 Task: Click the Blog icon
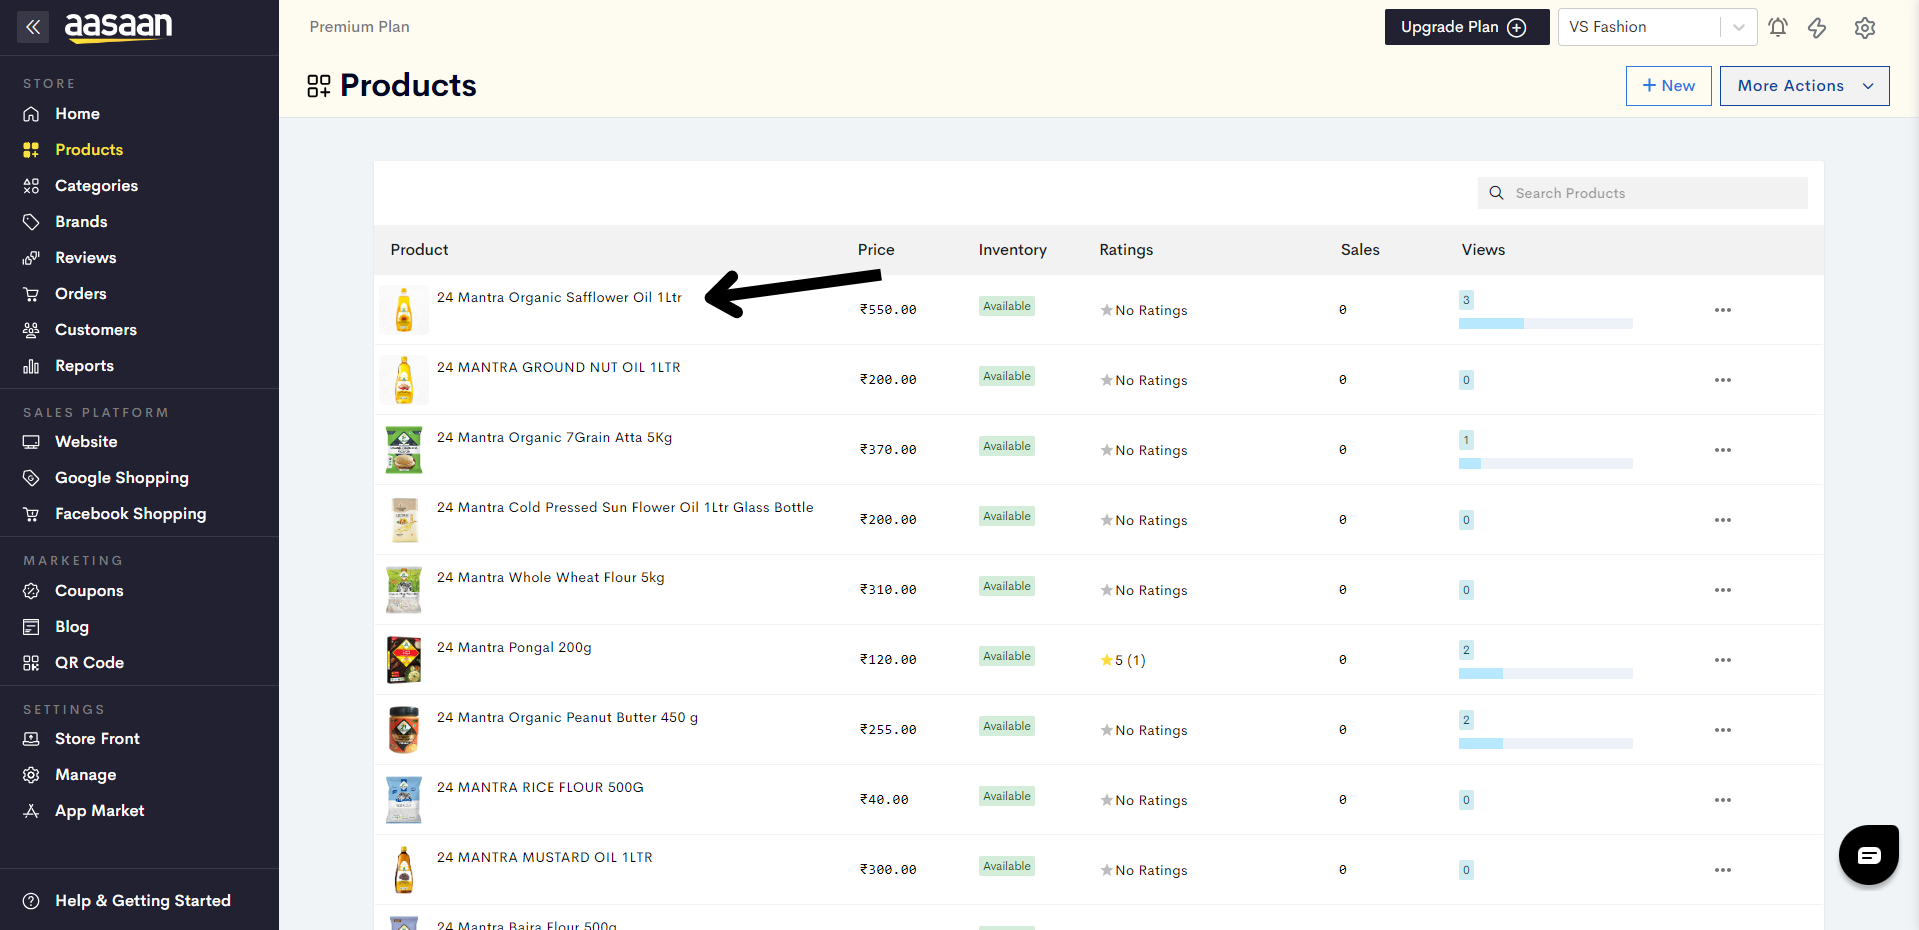(x=31, y=627)
